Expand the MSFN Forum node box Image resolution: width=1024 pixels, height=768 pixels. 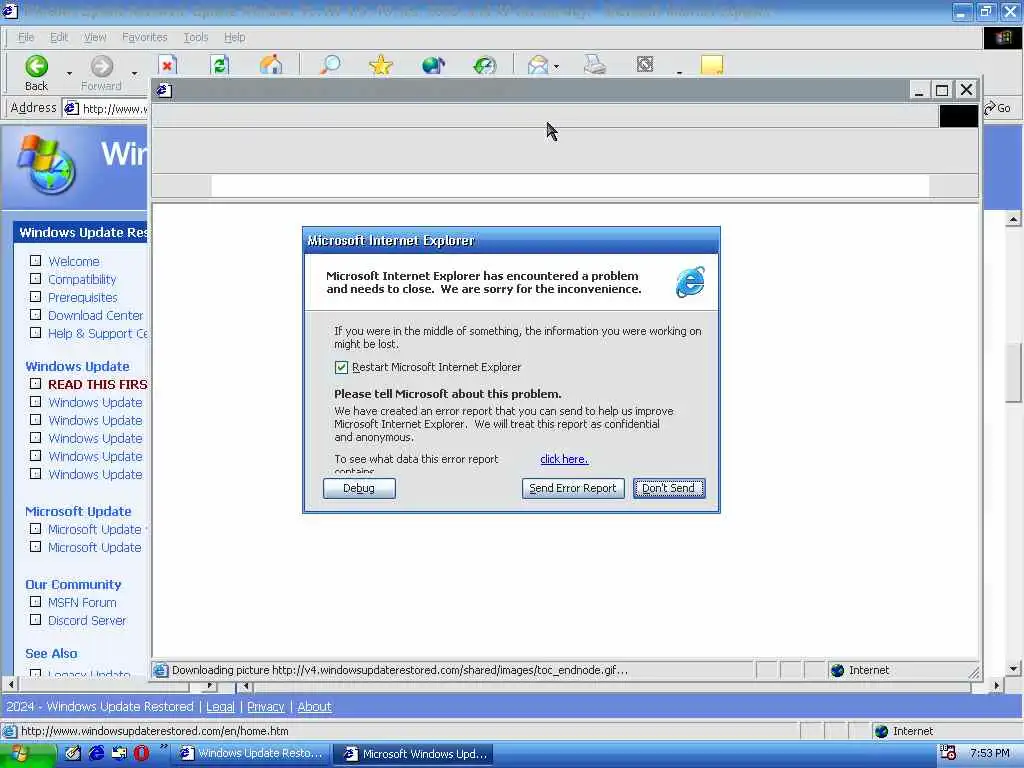[x=35, y=602]
